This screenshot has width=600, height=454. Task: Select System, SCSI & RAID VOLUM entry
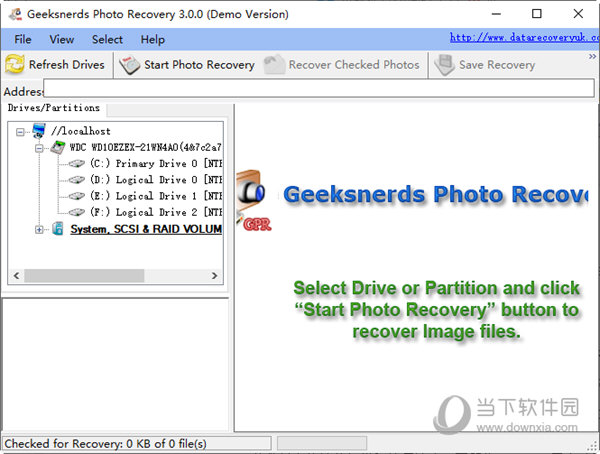pos(146,229)
